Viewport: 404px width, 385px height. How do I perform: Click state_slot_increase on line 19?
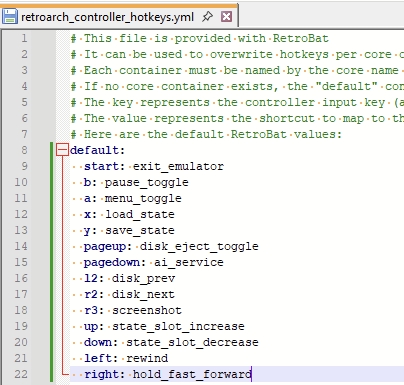pos(178,326)
